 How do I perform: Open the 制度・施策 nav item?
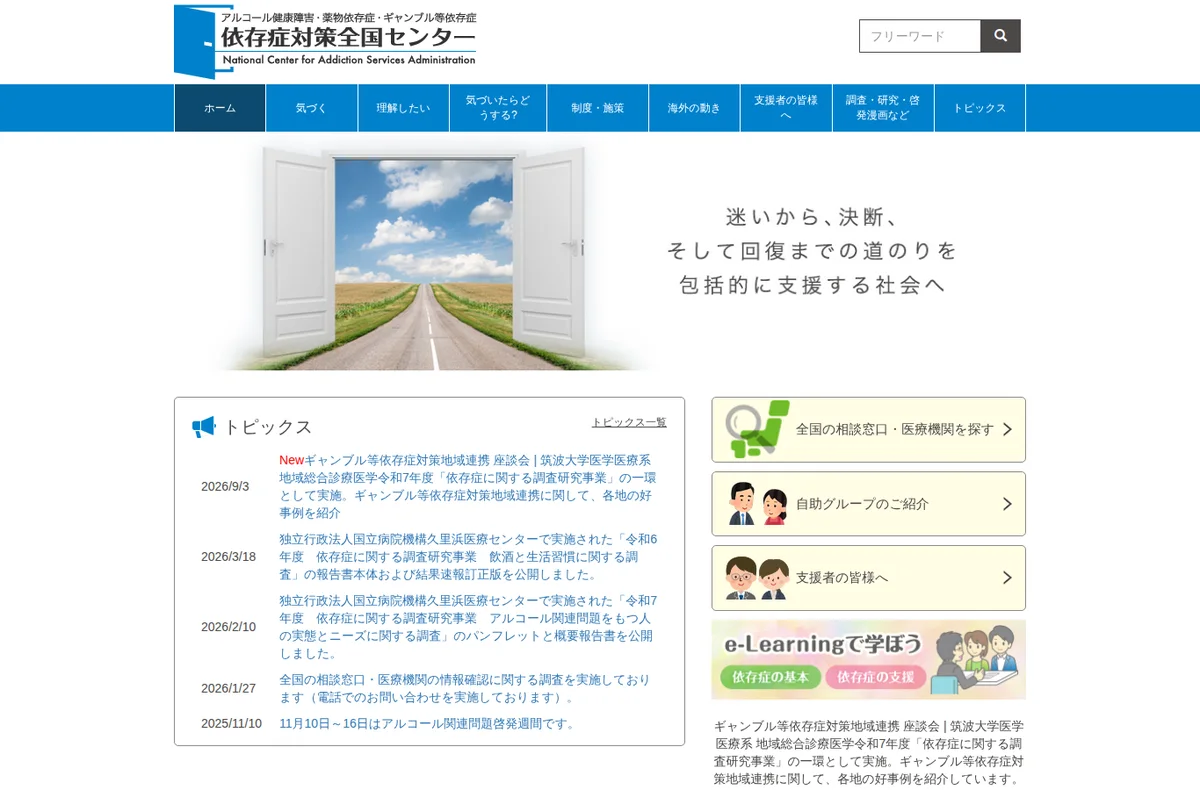[598, 108]
